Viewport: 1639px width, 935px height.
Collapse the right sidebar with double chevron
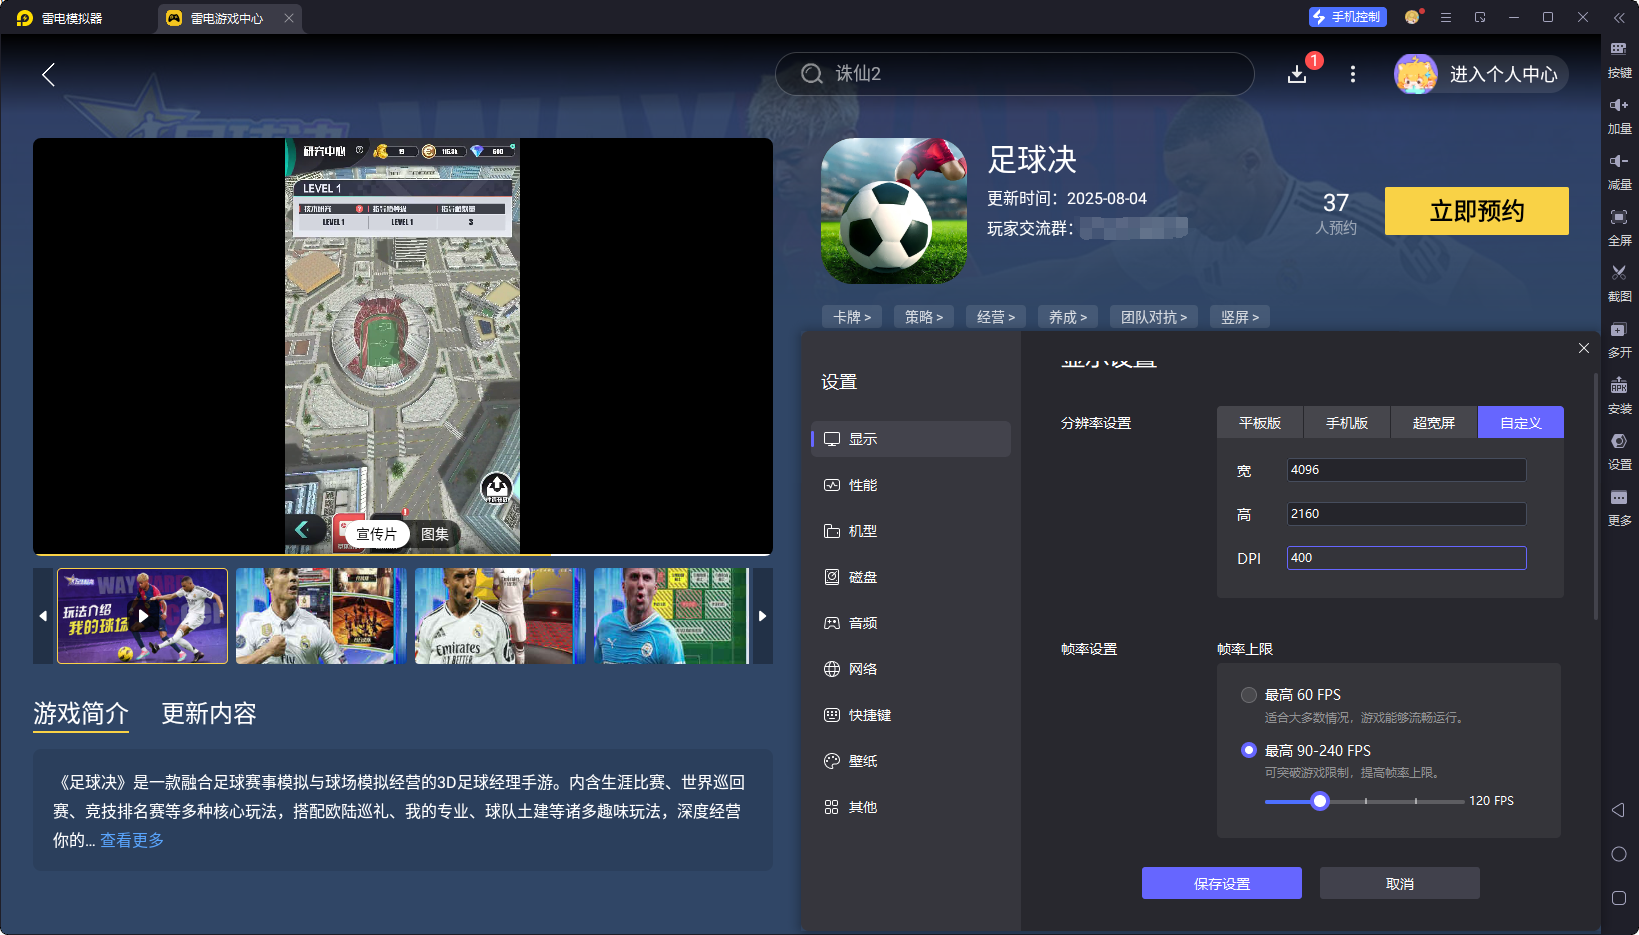click(1619, 17)
